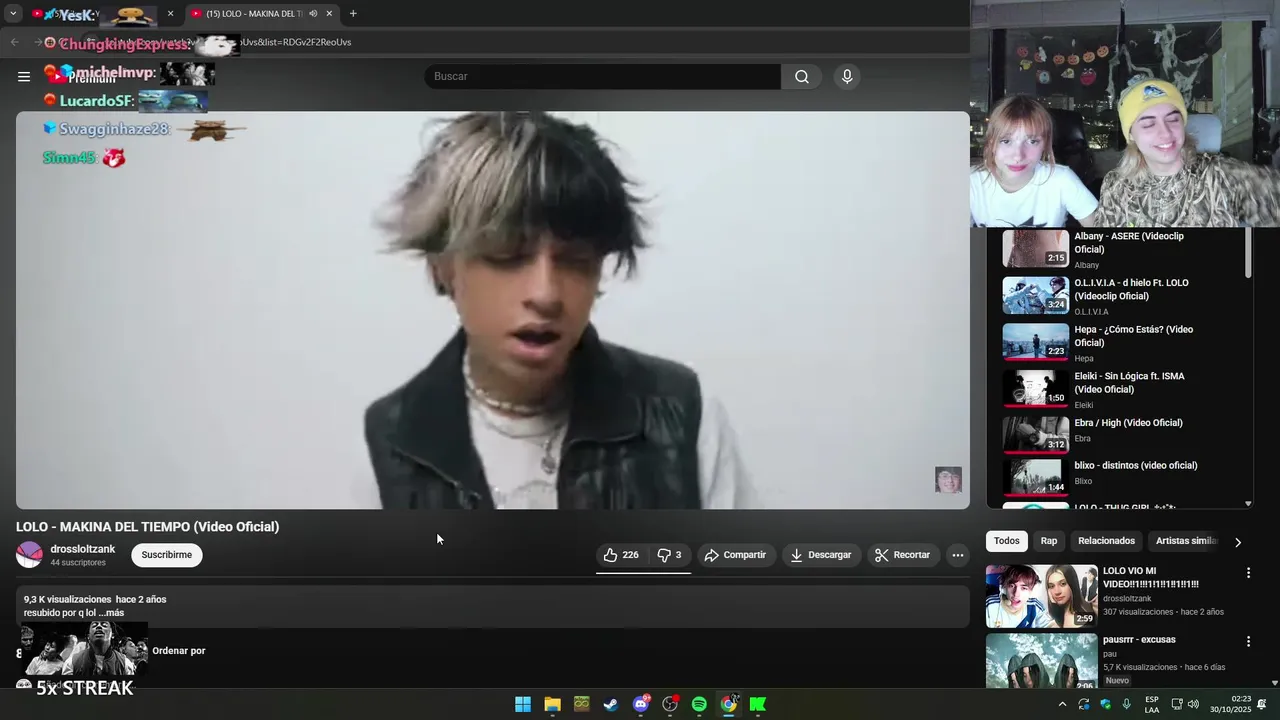Image resolution: width=1280 pixels, height=720 pixels.
Task: Open the ESP LAA language switcher
Action: (1152, 704)
